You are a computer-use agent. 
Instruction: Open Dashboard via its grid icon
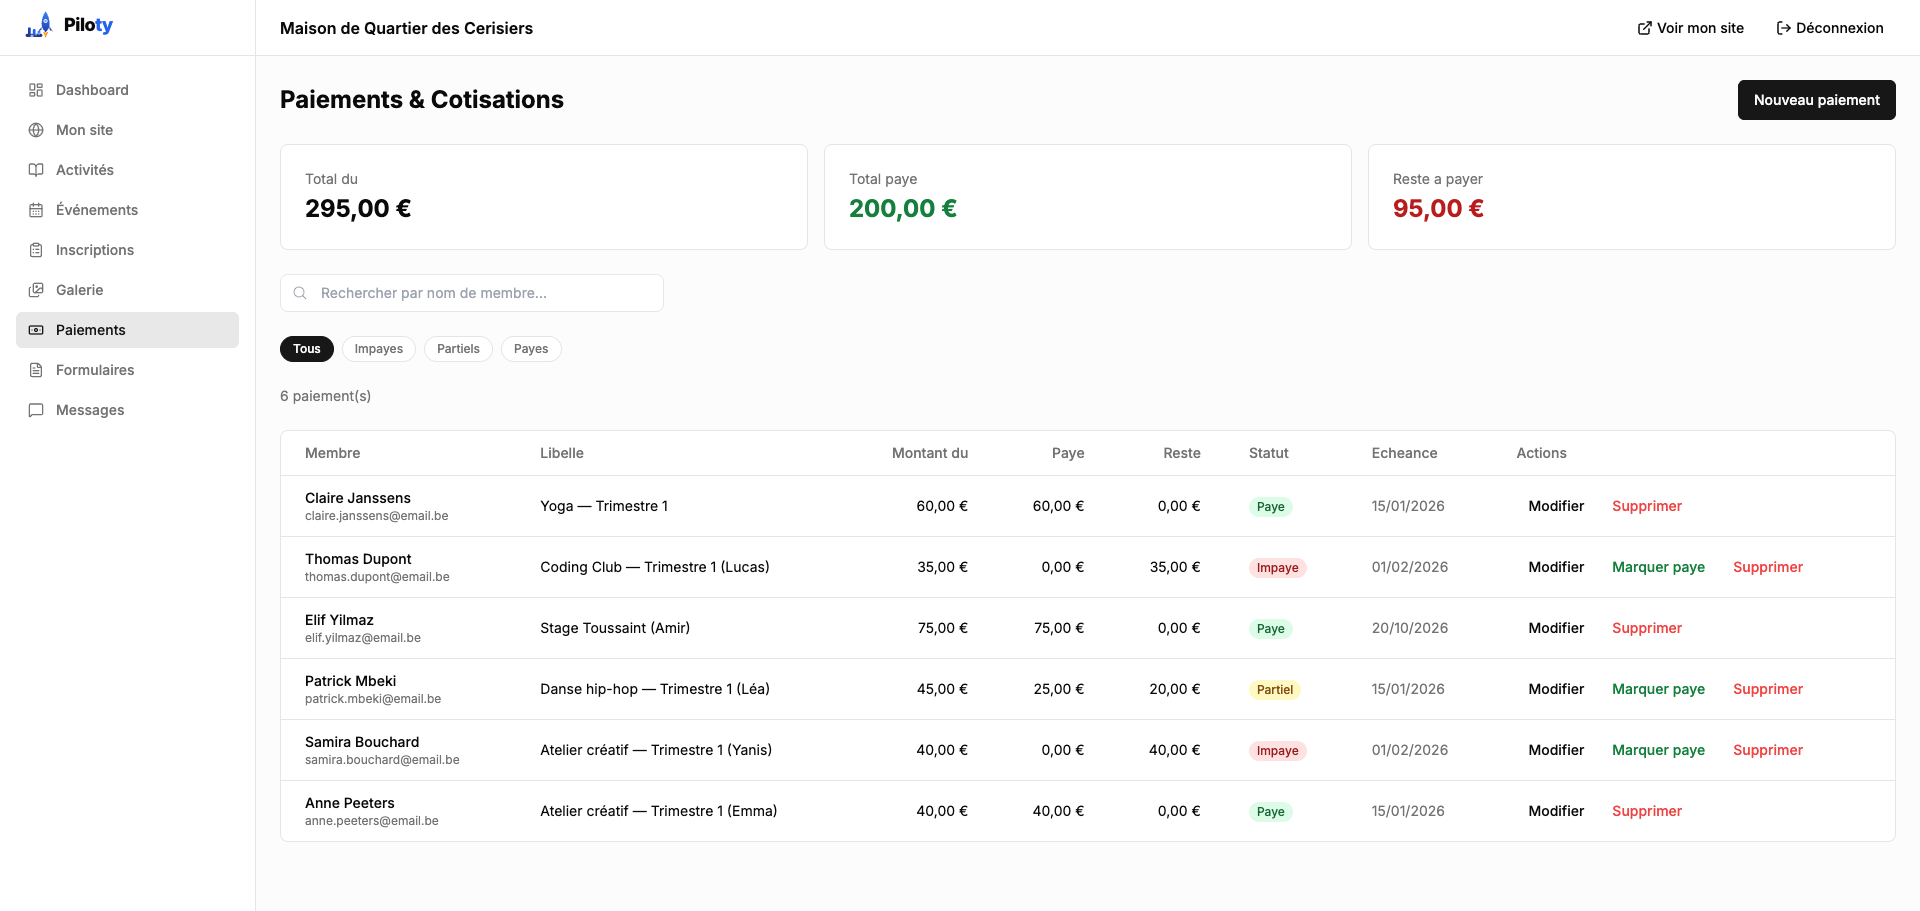[x=36, y=90]
